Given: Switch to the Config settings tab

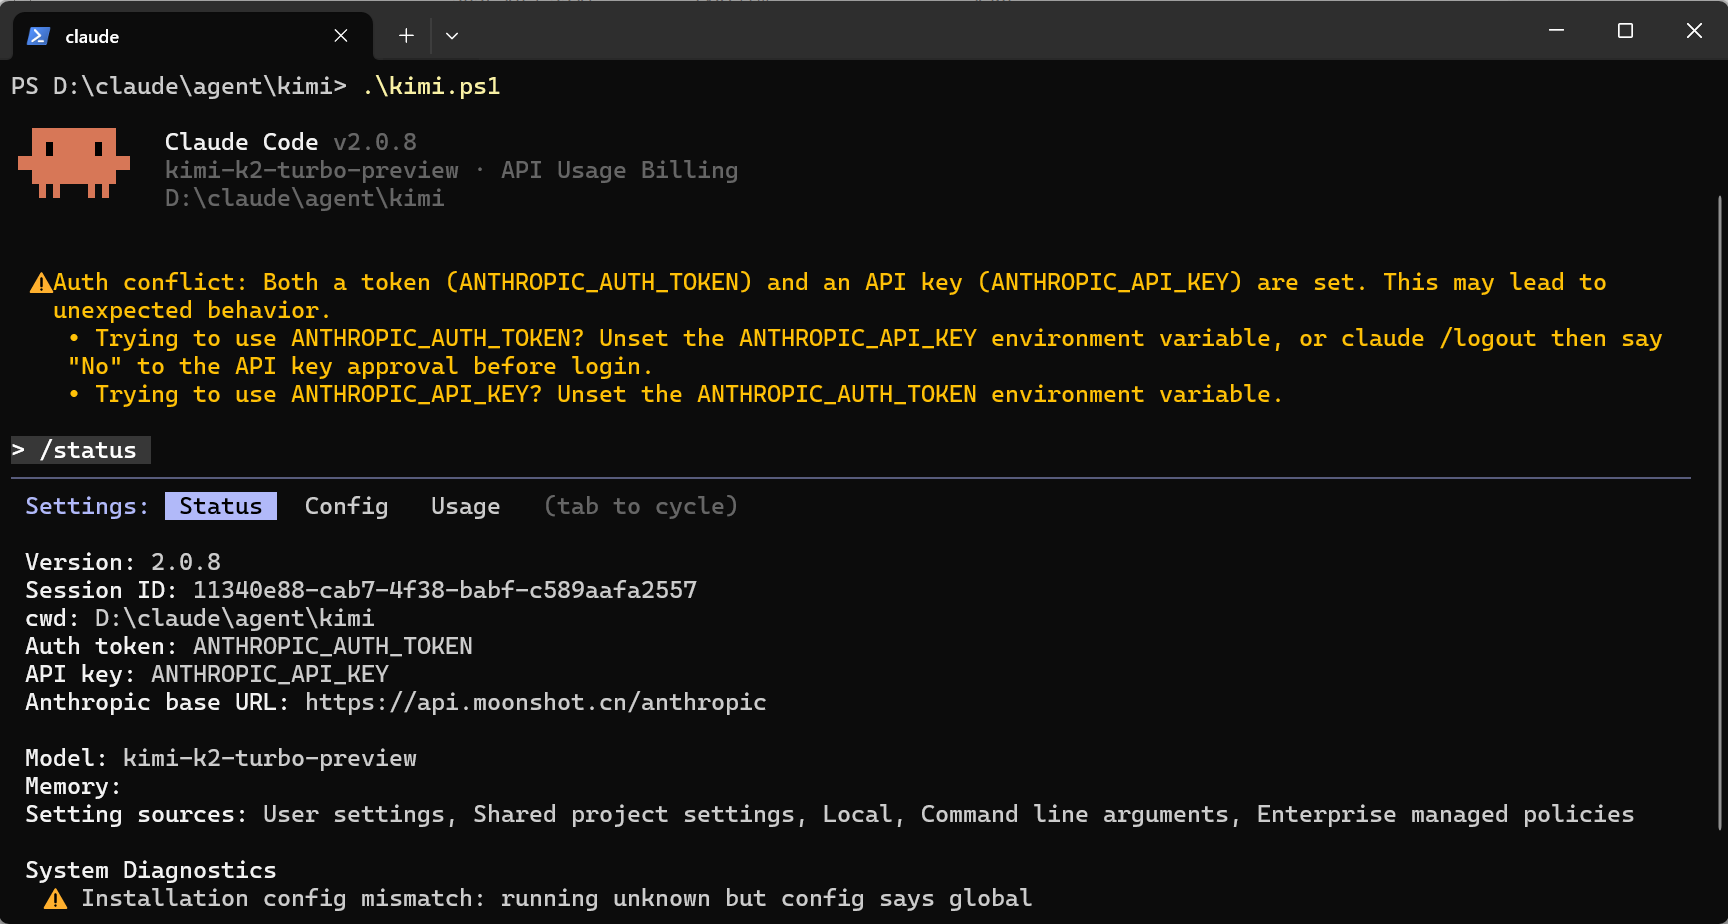Looking at the screenshot, I should pos(346,506).
